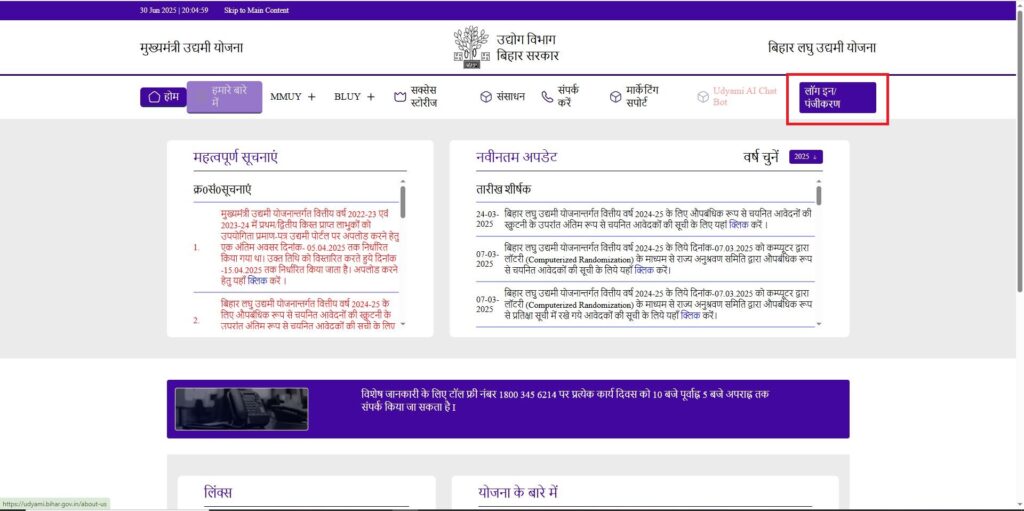1024x511 pixels.
Task: Click क्लिक link in notice number 1
Action: [258, 280]
